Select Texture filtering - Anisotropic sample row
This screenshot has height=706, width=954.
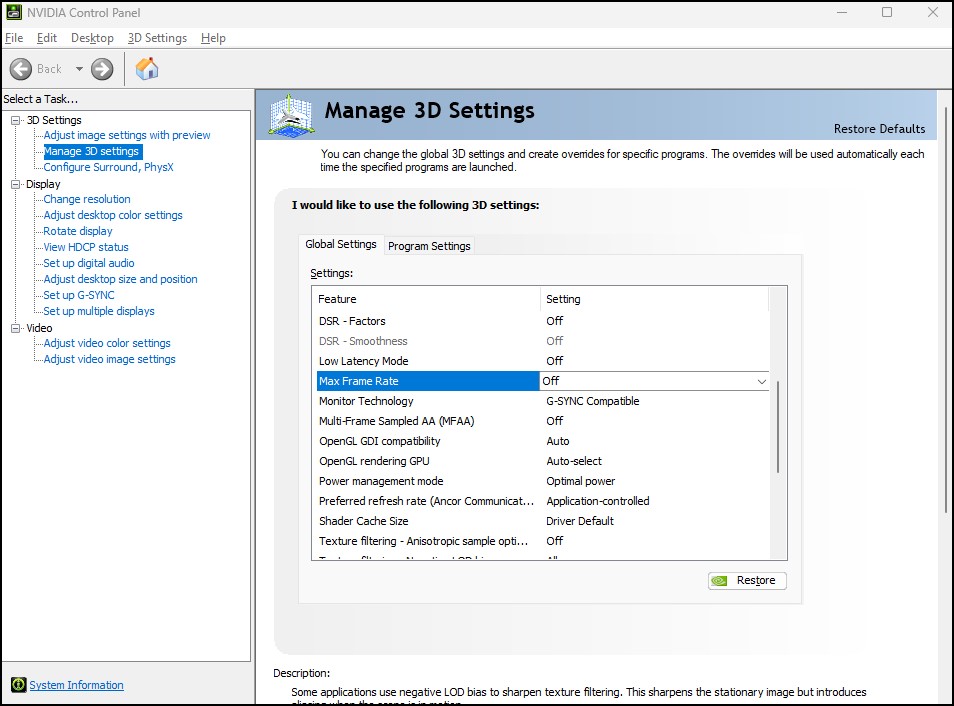point(543,541)
